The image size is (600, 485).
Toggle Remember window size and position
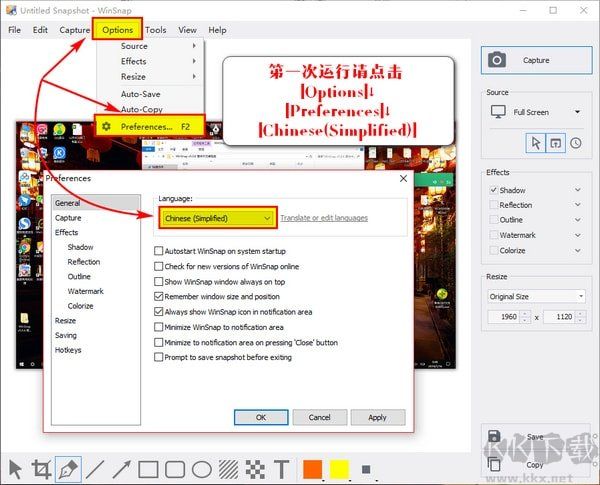[160, 296]
